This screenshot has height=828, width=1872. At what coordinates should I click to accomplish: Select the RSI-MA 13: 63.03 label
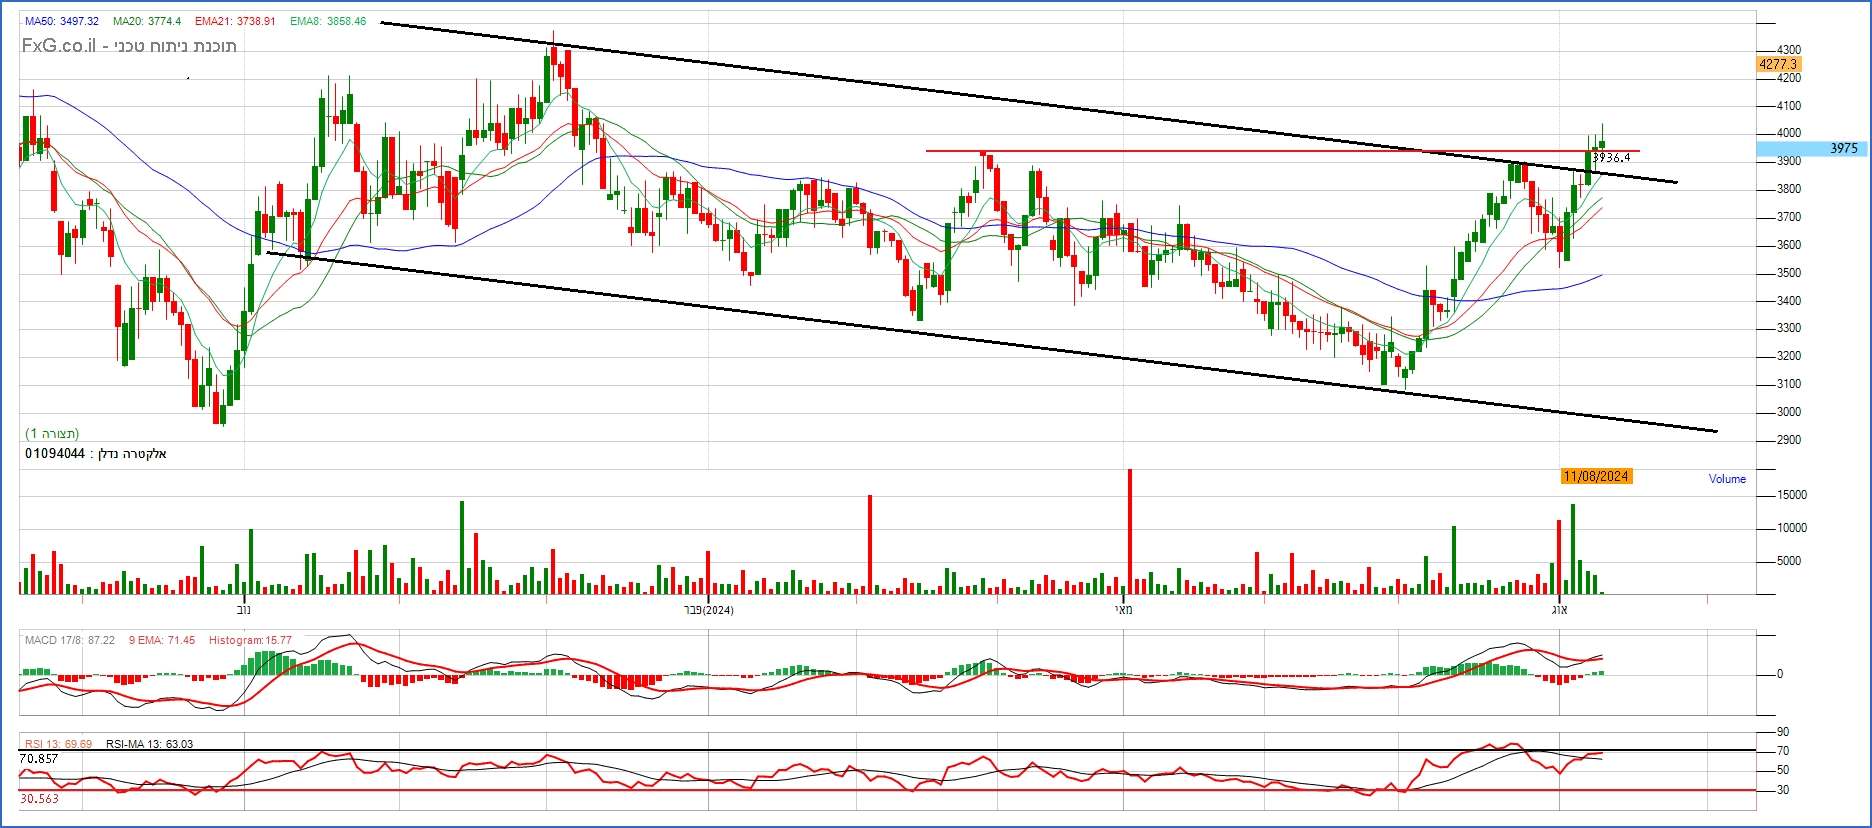pos(150,744)
